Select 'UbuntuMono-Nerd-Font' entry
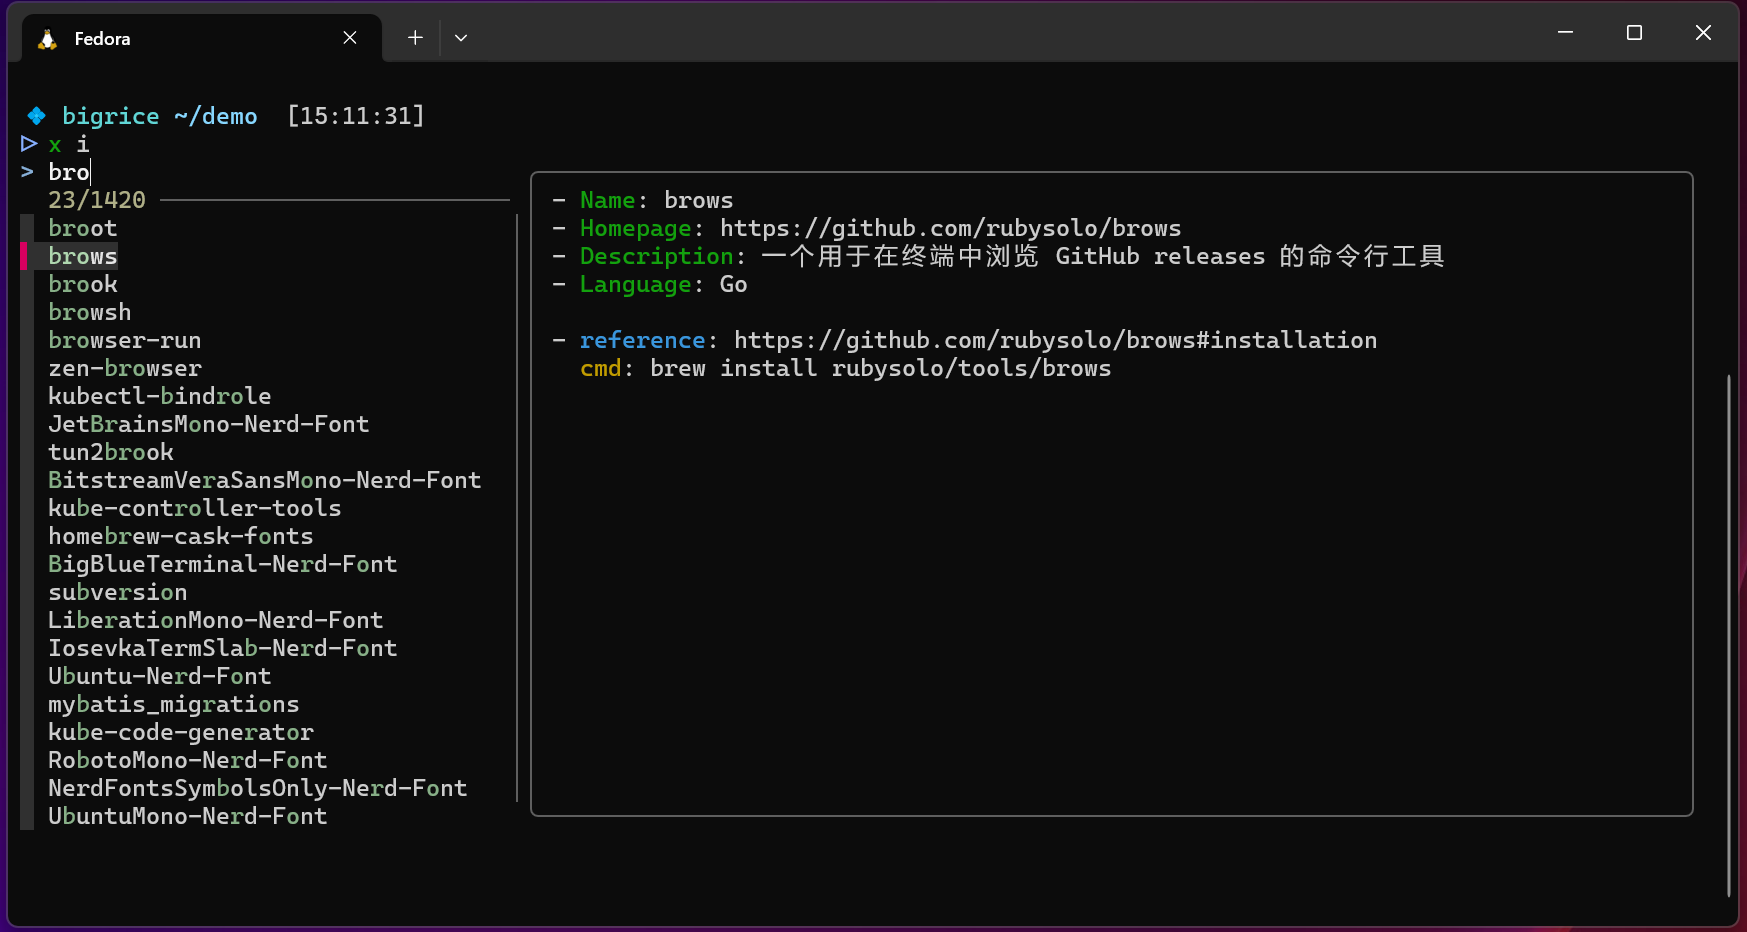 pyautogui.click(x=188, y=816)
